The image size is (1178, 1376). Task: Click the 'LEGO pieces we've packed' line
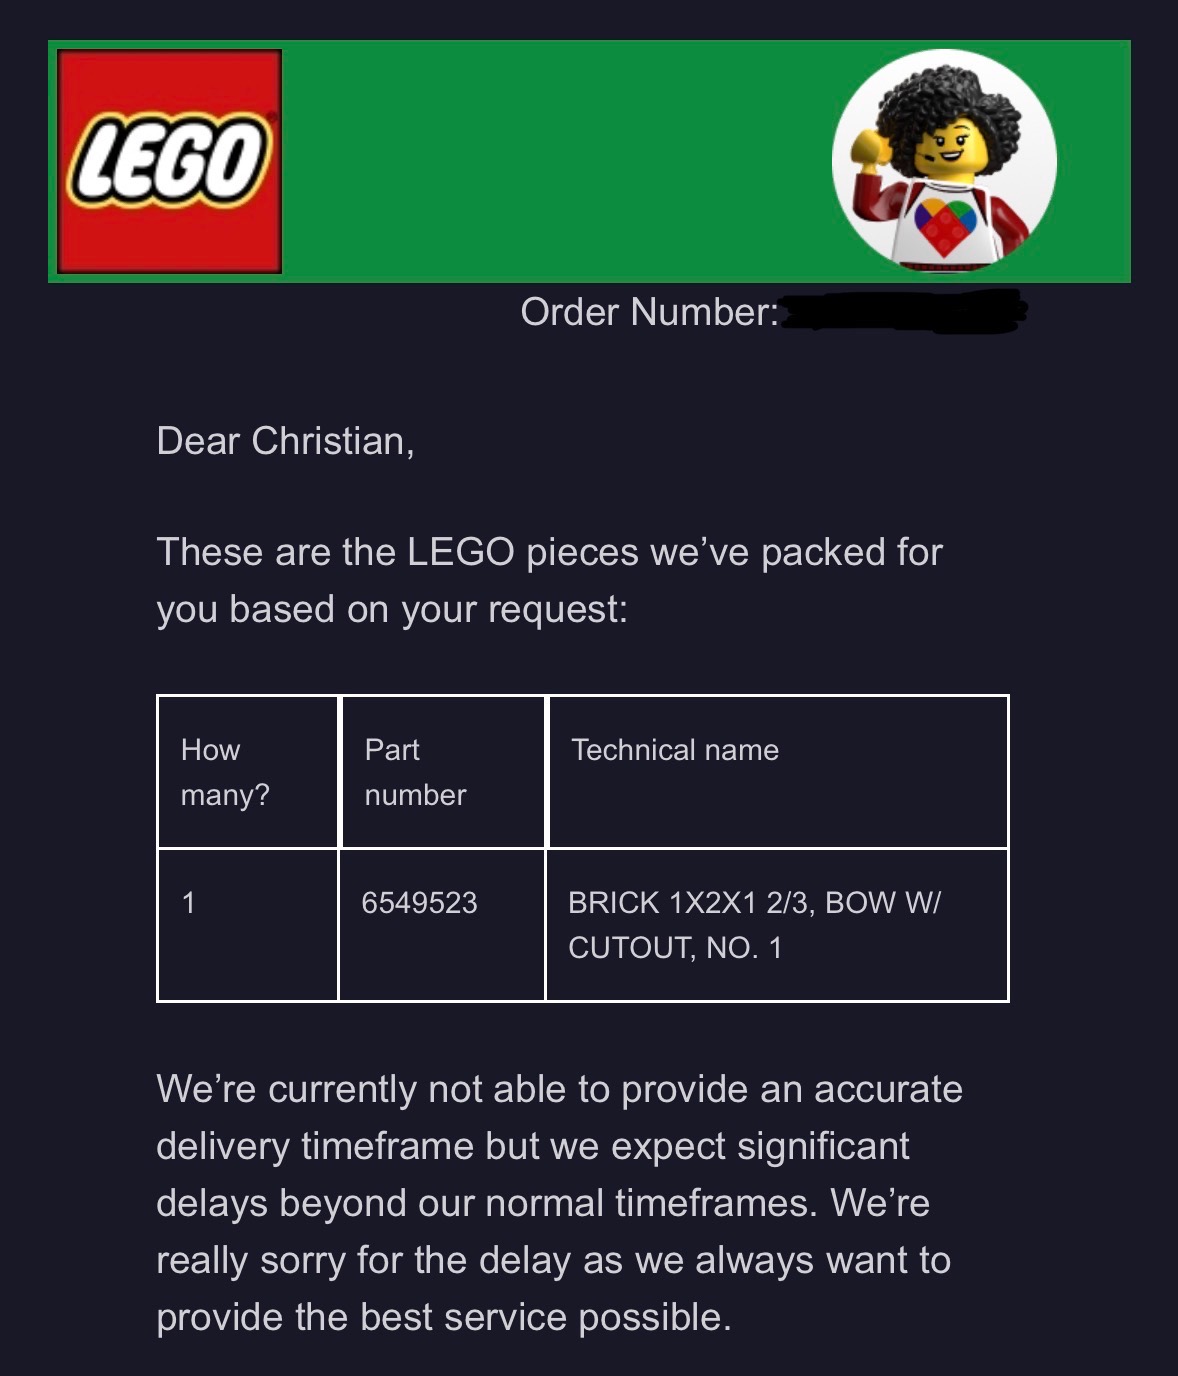(x=549, y=552)
